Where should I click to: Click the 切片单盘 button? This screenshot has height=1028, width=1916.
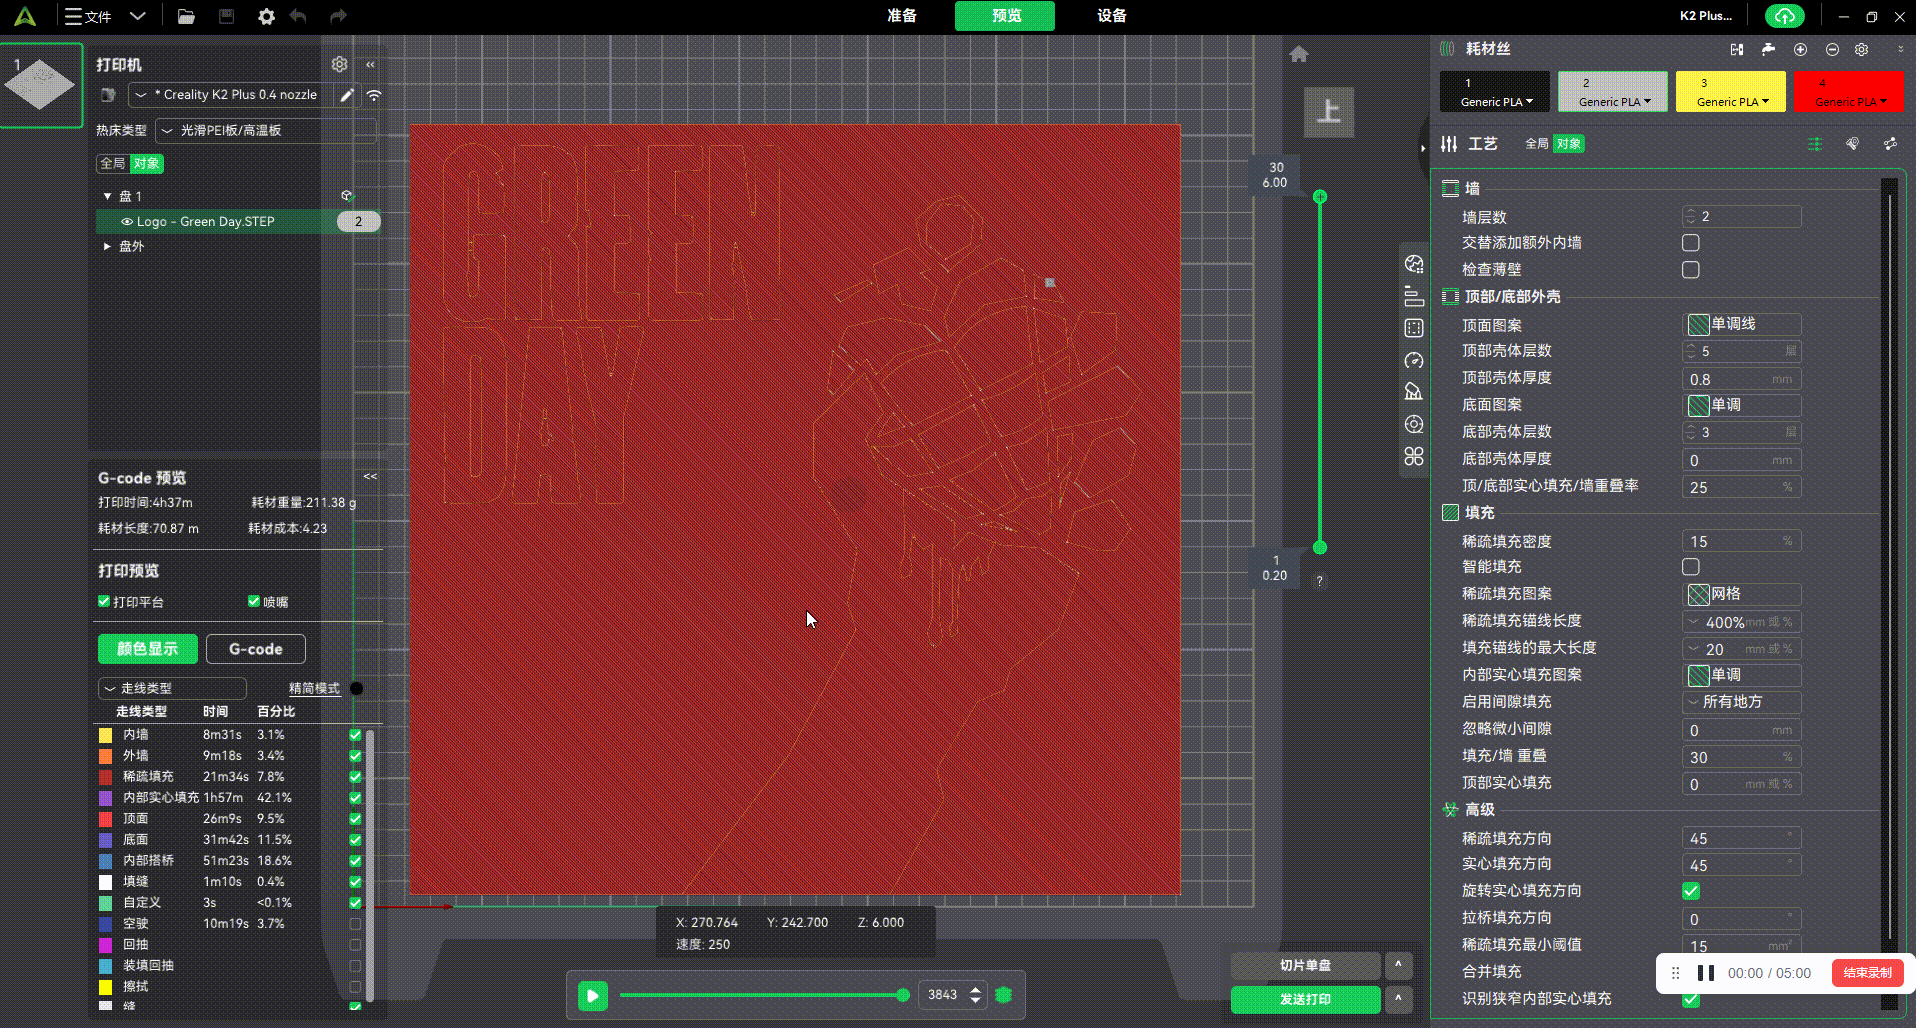(x=1306, y=965)
